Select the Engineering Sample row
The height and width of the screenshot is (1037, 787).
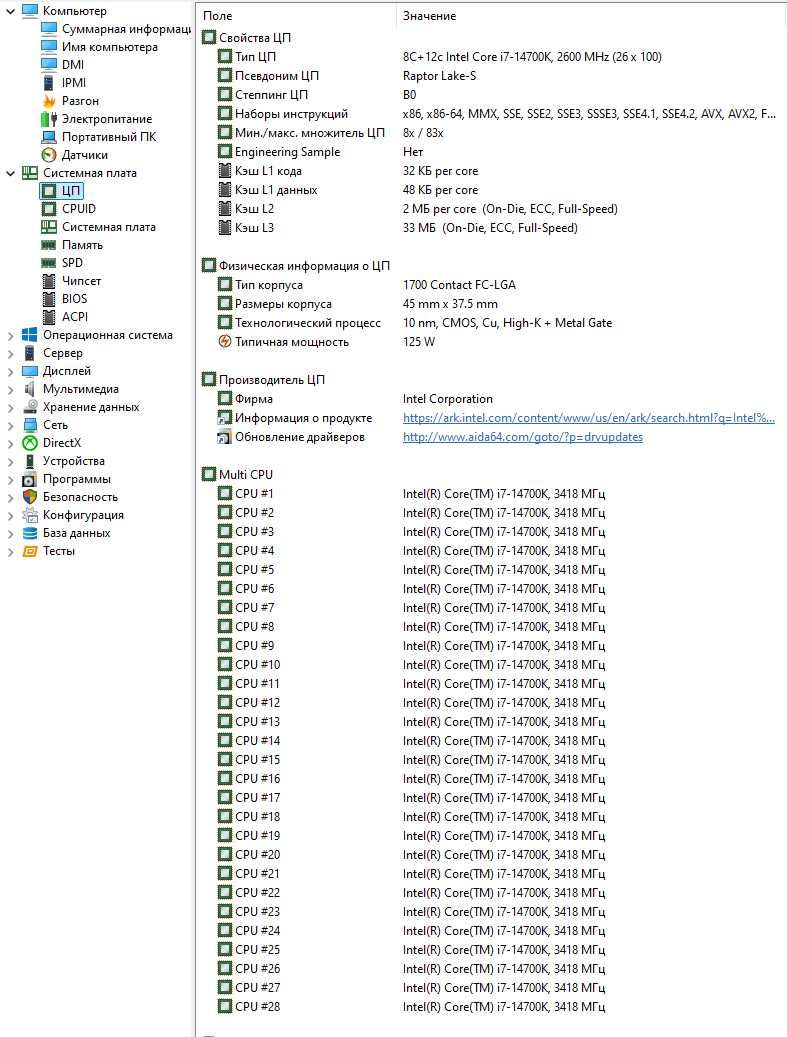(x=493, y=151)
